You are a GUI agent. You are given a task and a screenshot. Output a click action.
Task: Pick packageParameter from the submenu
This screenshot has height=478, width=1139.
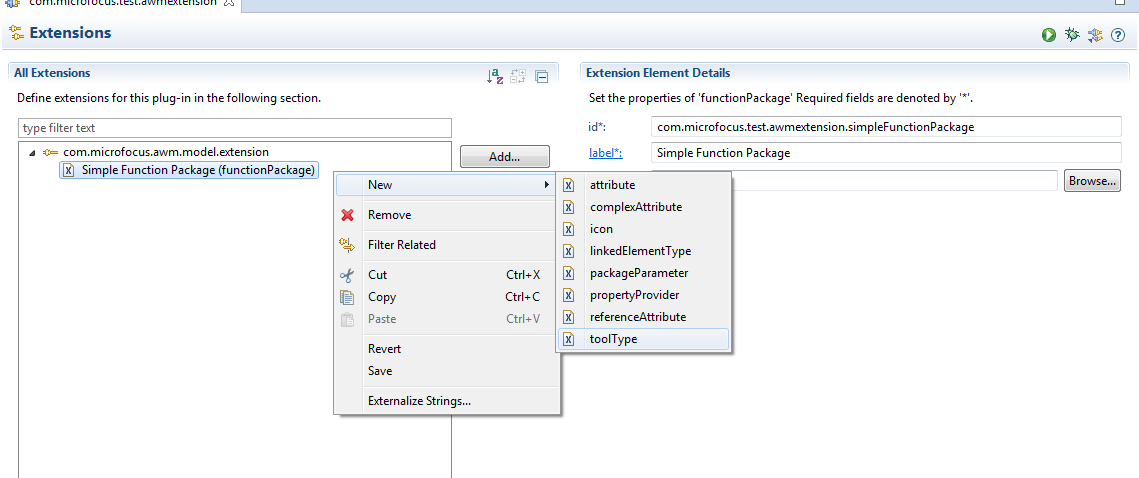(638, 273)
